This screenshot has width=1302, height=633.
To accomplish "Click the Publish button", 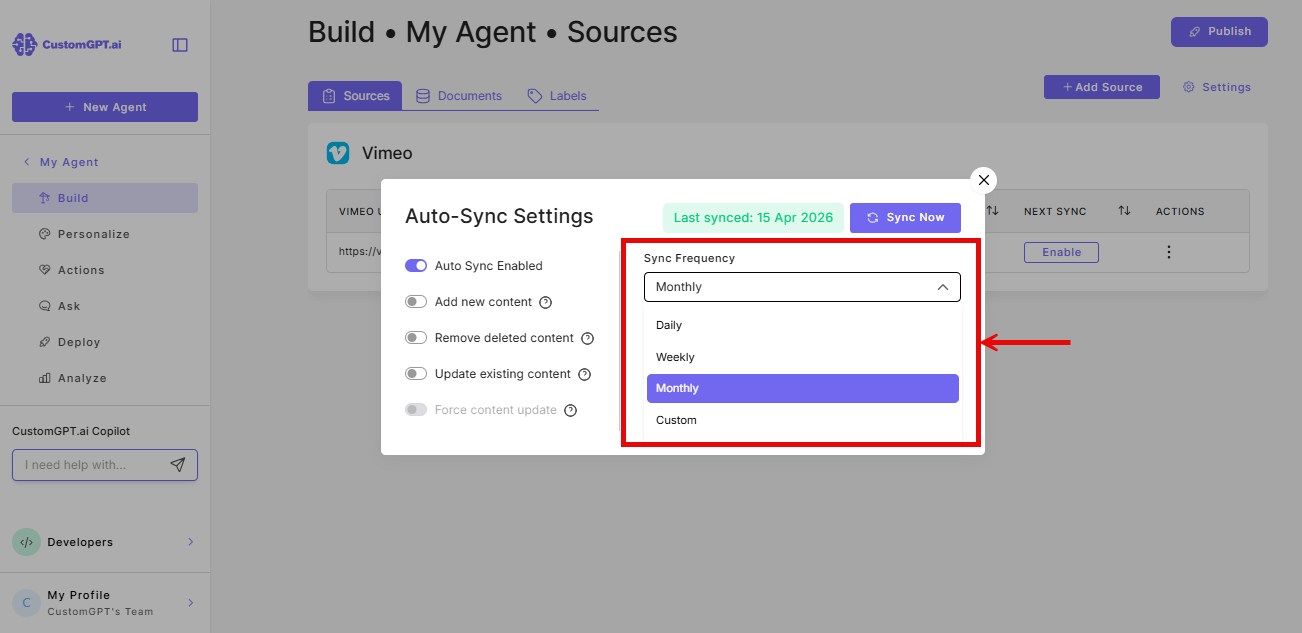I will coord(1219,31).
